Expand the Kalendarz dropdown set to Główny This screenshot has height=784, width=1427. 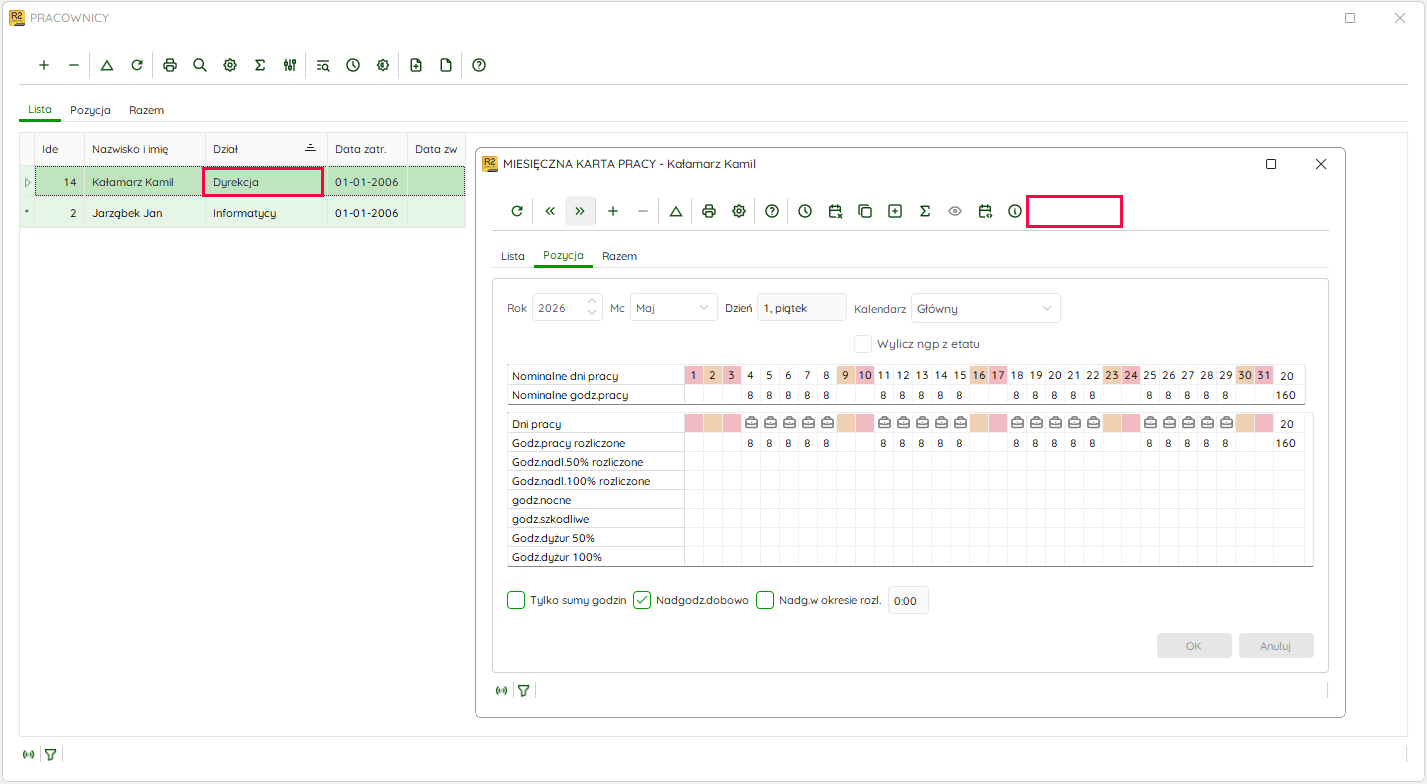pos(986,308)
